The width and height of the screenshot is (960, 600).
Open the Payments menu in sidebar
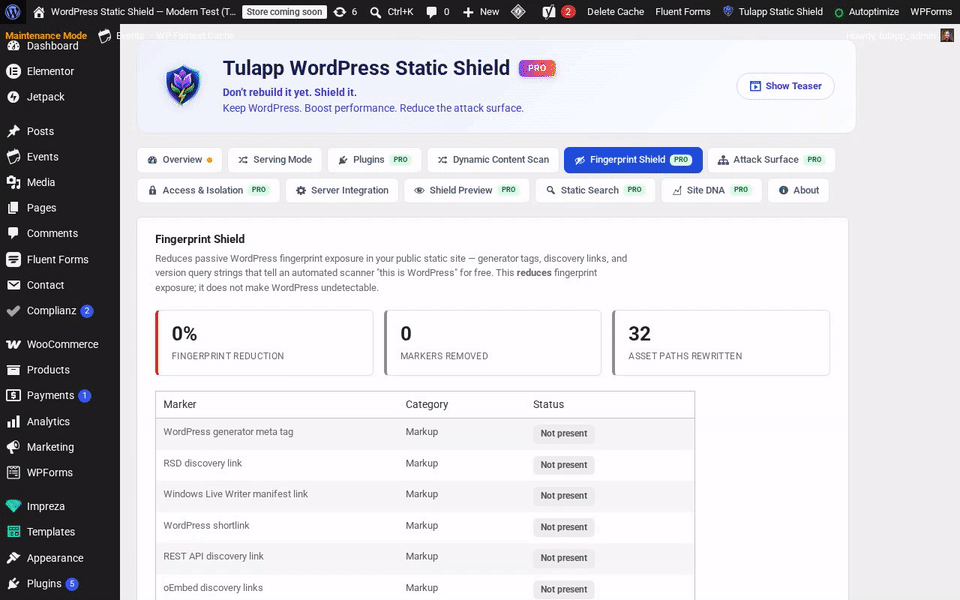pos(60,396)
